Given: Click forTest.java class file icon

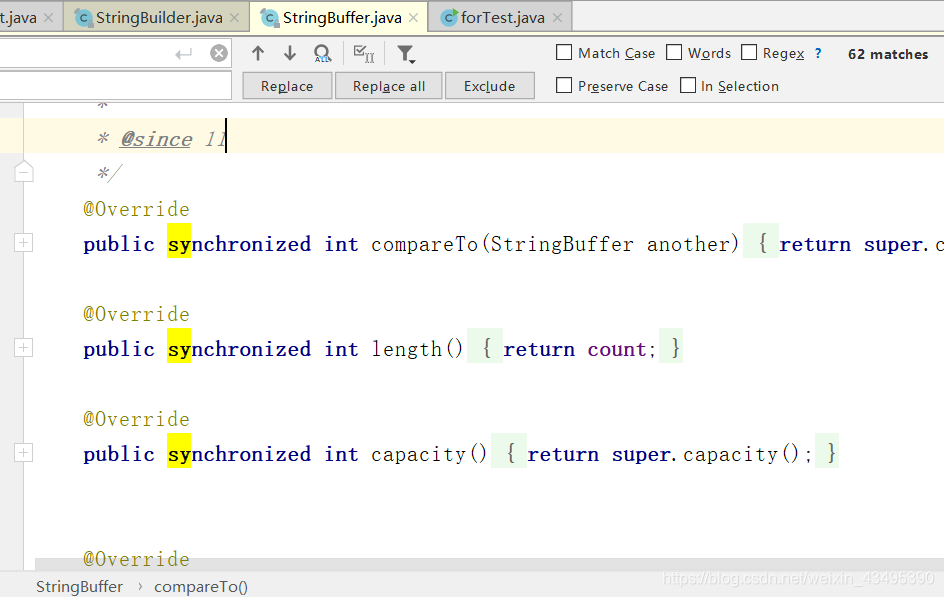Looking at the screenshot, I should tap(449, 18).
